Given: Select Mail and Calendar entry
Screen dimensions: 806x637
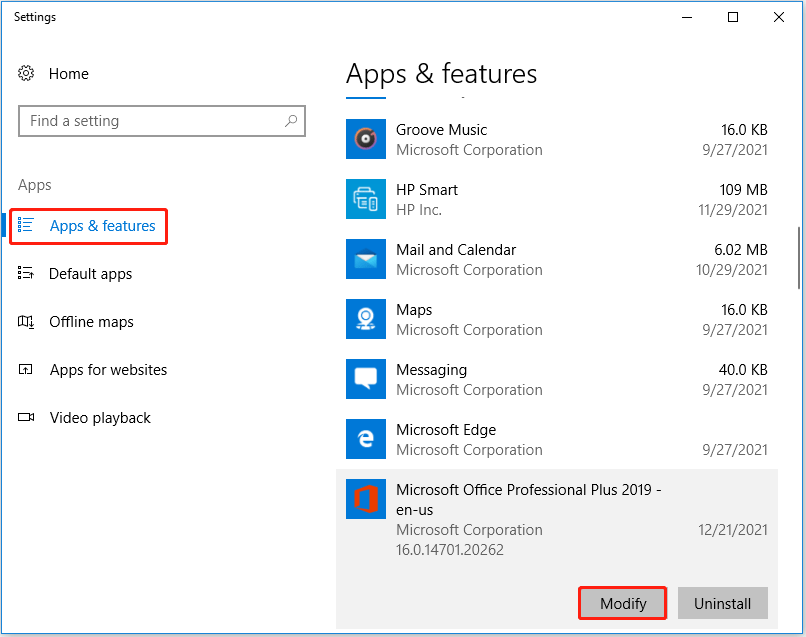Looking at the screenshot, I should (x=557, y=259).
